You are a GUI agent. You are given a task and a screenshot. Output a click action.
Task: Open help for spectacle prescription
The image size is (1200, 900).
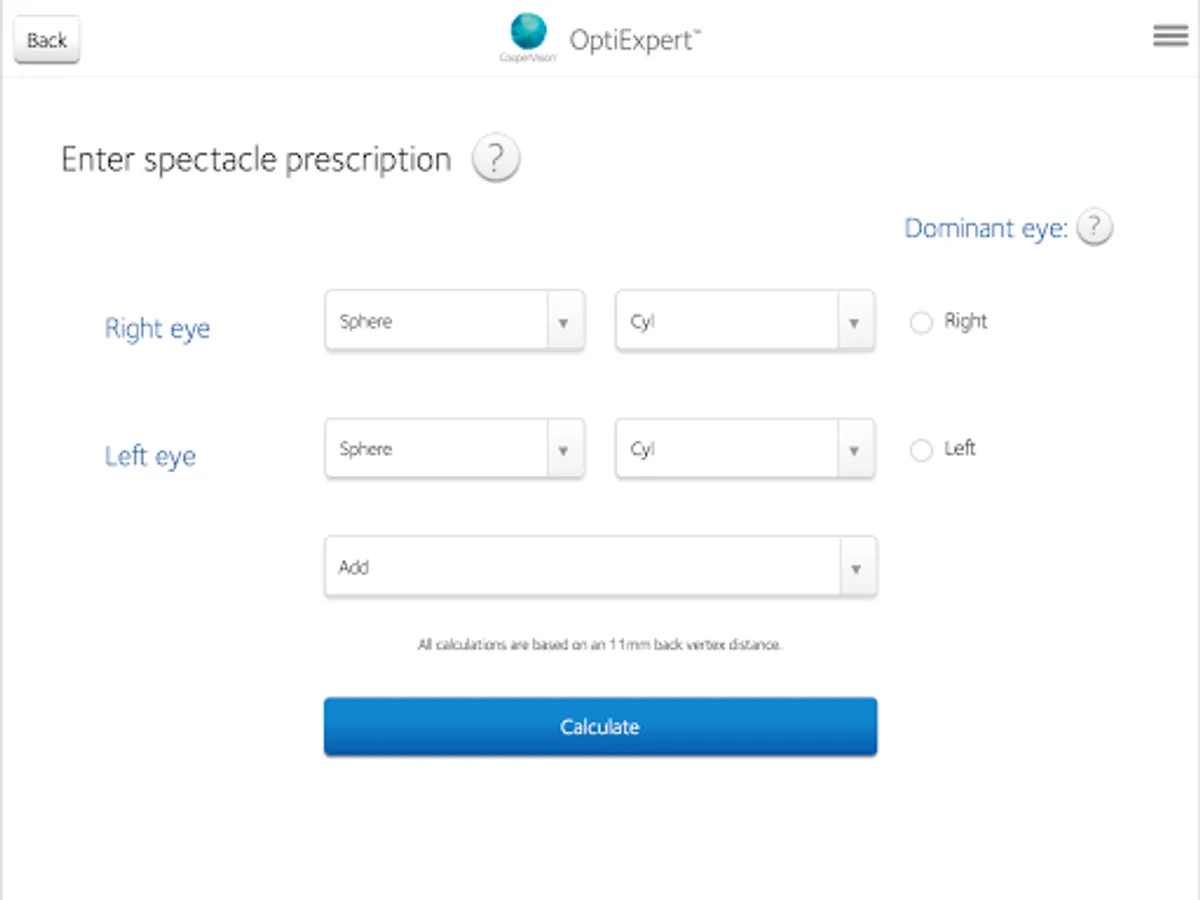pyautogui.click(x=496, y=160)
